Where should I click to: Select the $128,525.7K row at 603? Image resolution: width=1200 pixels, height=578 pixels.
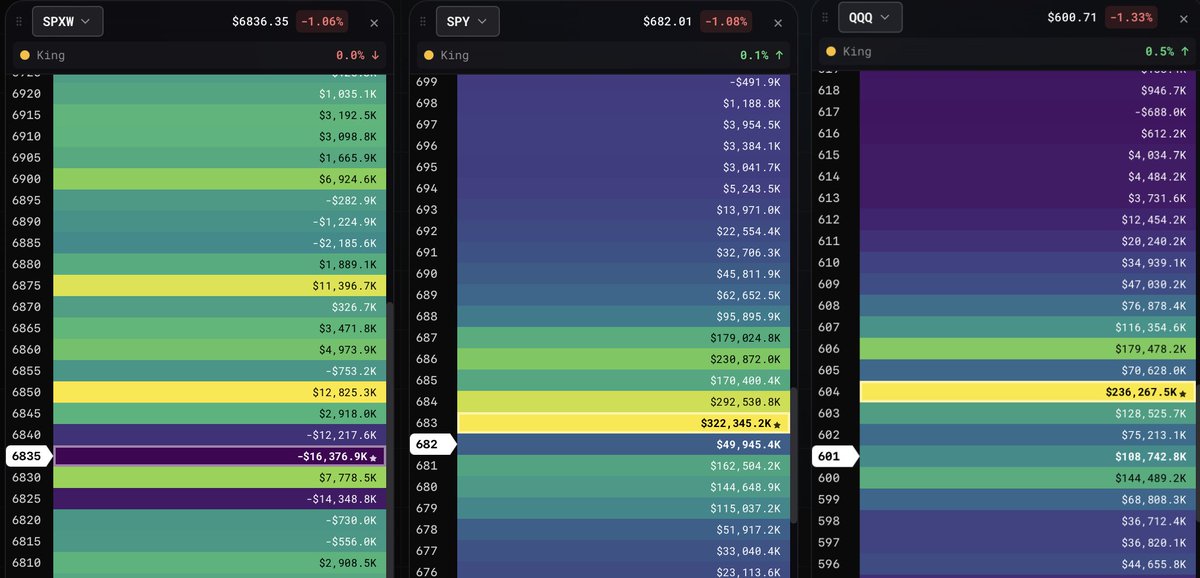coord(1027,414)
